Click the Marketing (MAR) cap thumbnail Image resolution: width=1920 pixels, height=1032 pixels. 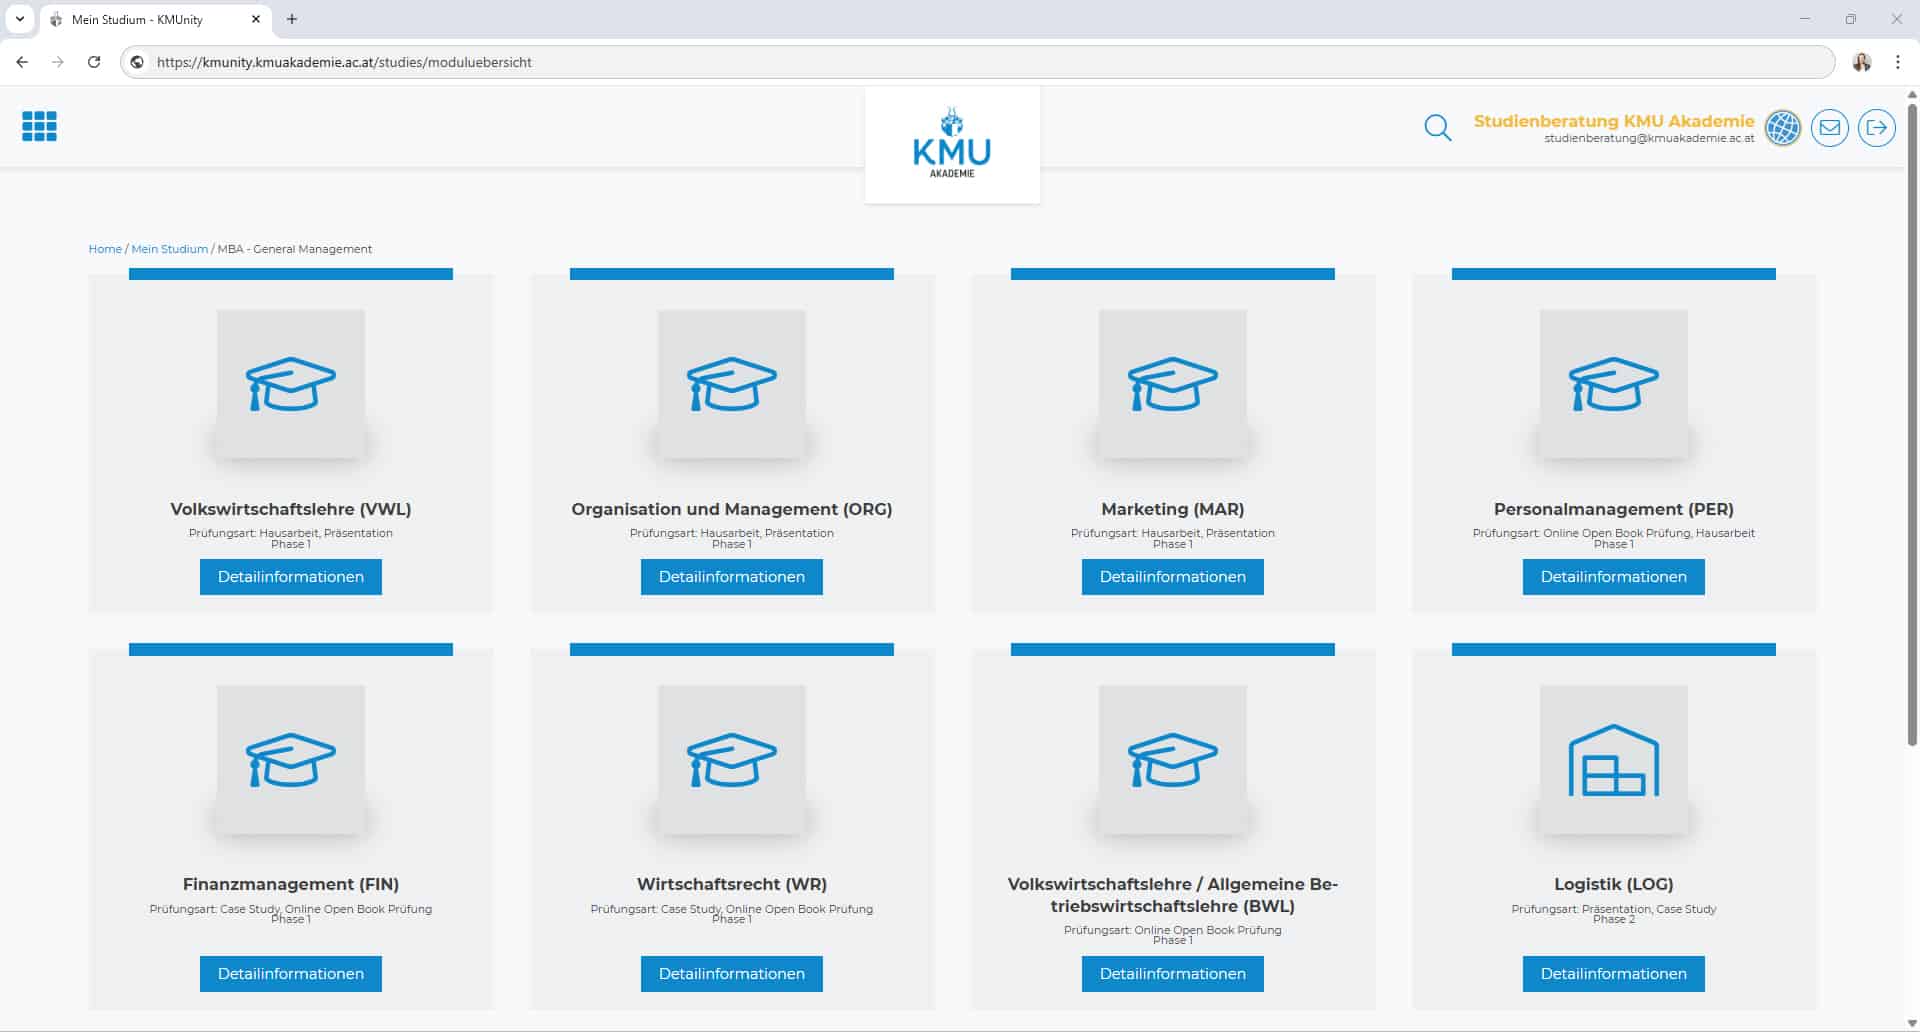click(1173, 384)
